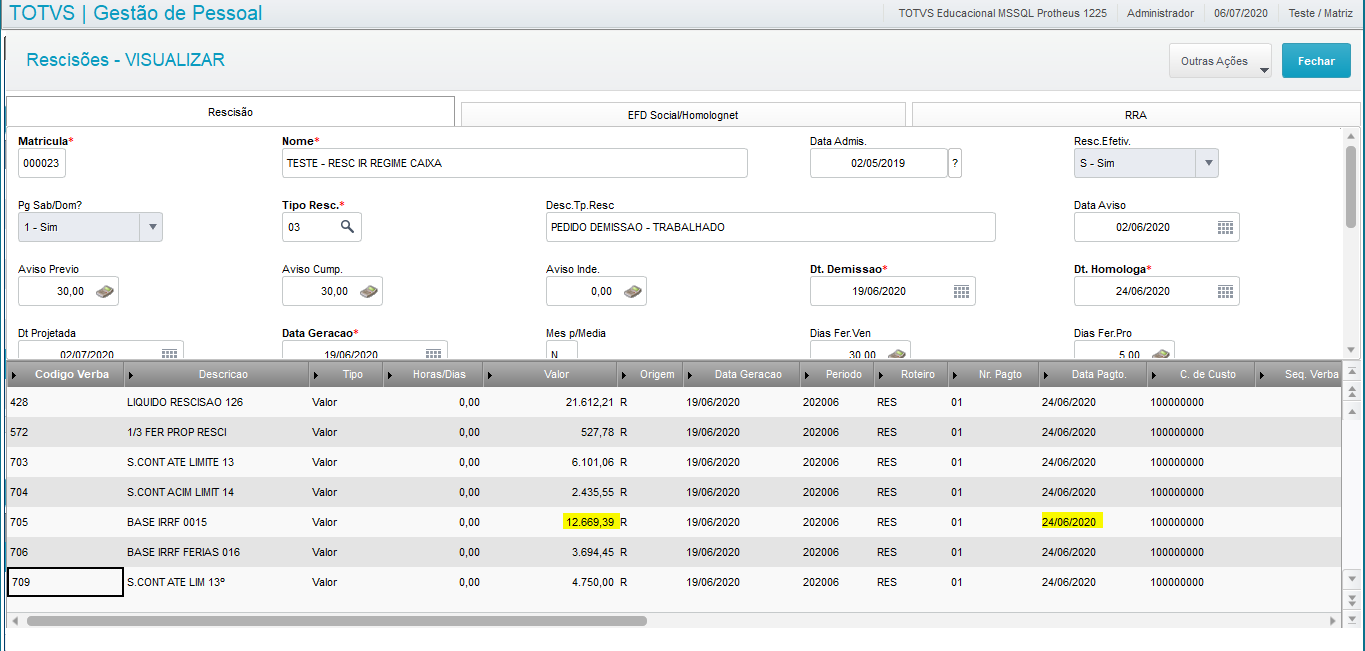
Task: Click the calculator icon in Aviso Inde.
Action: 633,292
